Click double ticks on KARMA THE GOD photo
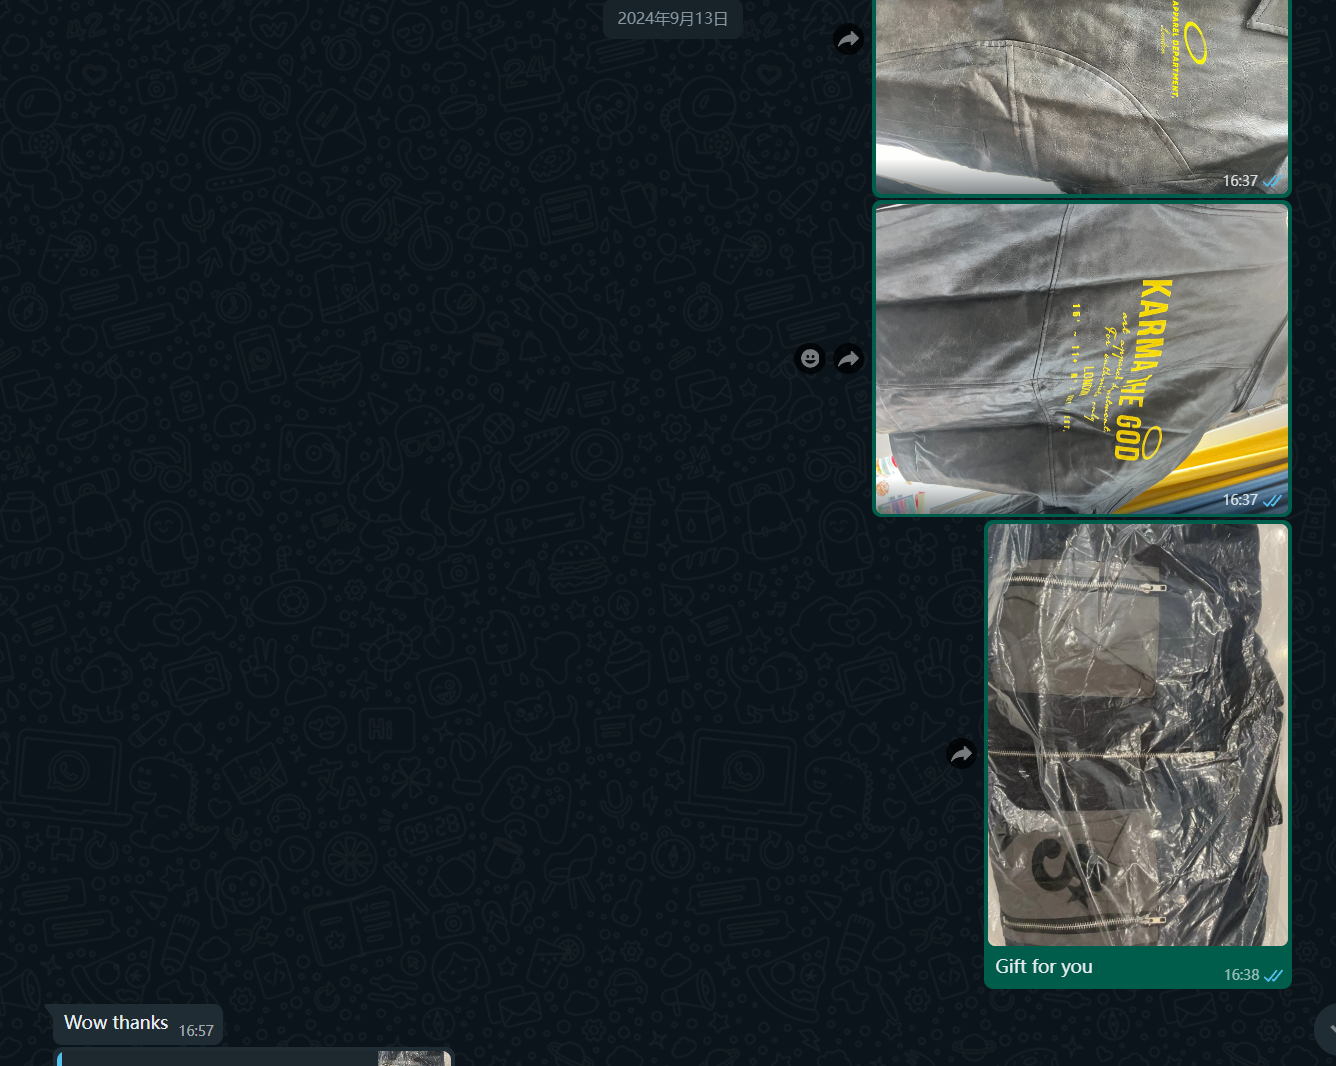The image size is (1336, 1066). tap(1272, 500)
